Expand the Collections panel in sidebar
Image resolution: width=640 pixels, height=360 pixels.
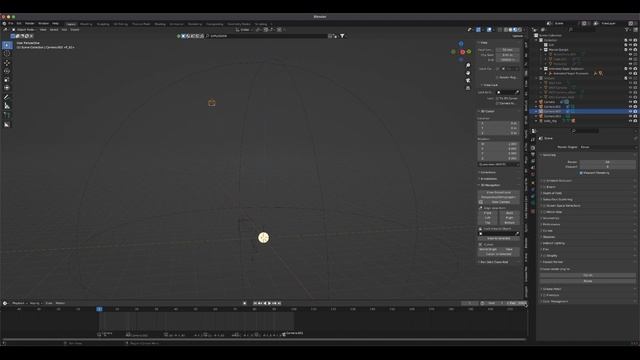488,173
